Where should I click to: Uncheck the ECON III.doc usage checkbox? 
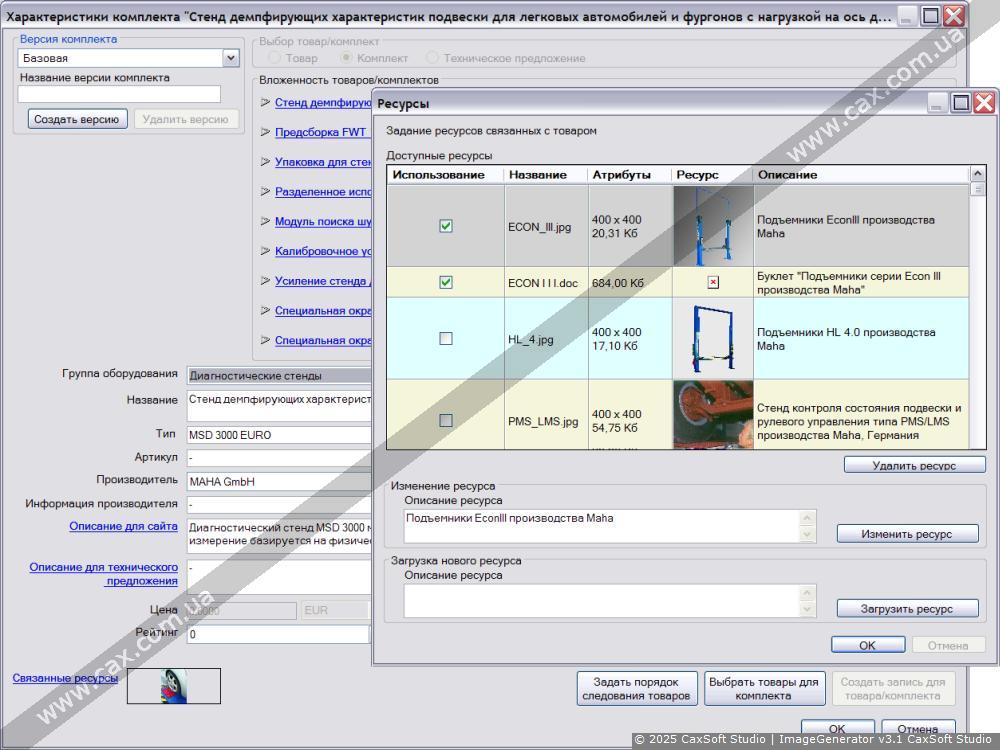(x=446, y=282)
